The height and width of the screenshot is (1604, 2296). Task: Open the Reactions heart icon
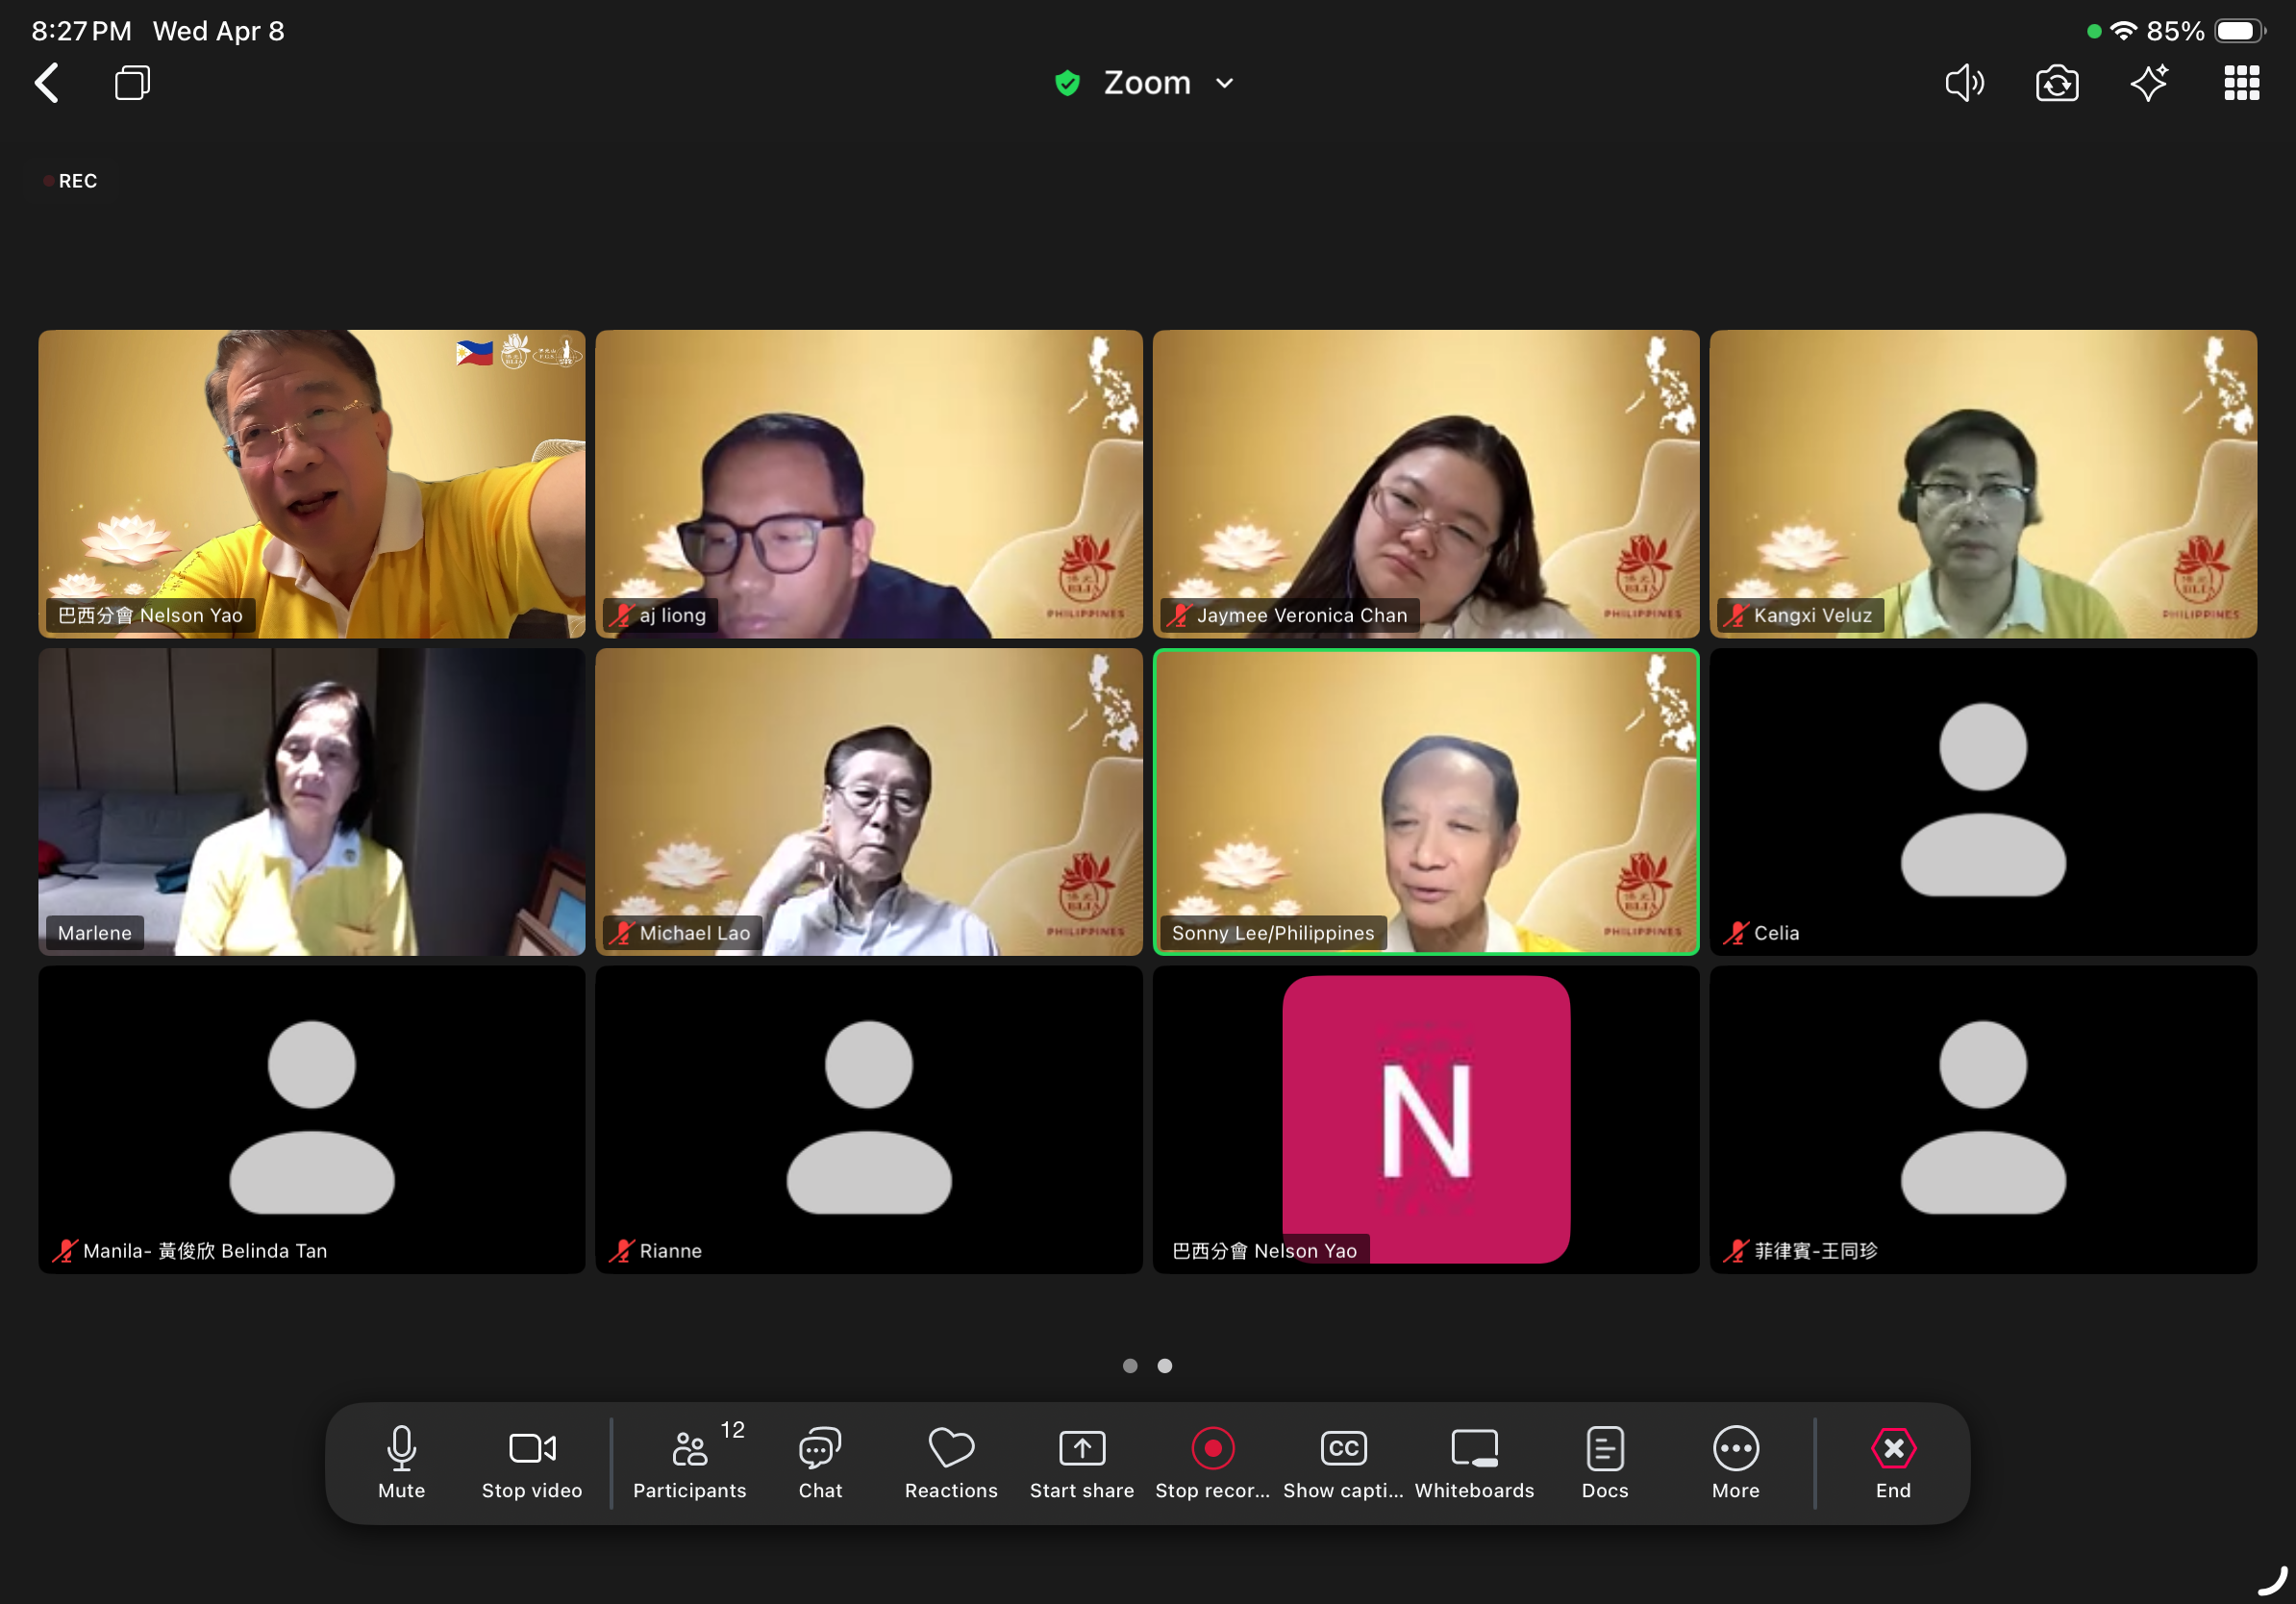pyautogui.click(x=951, y=1461)
